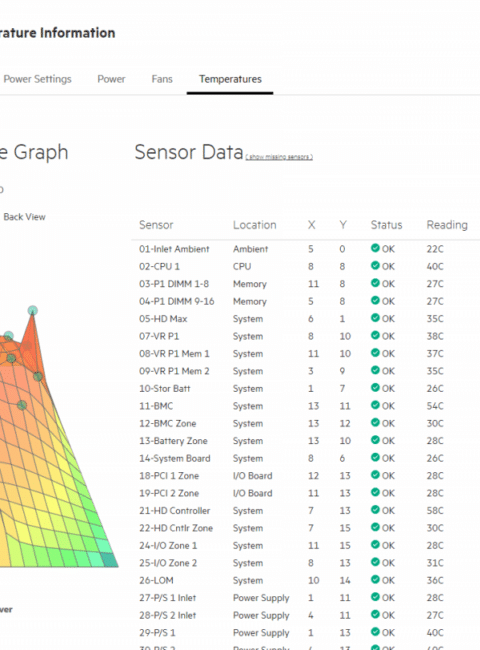480x650 pixels.
Task: Select the Power tab
Action: click(x=111, y=79)
